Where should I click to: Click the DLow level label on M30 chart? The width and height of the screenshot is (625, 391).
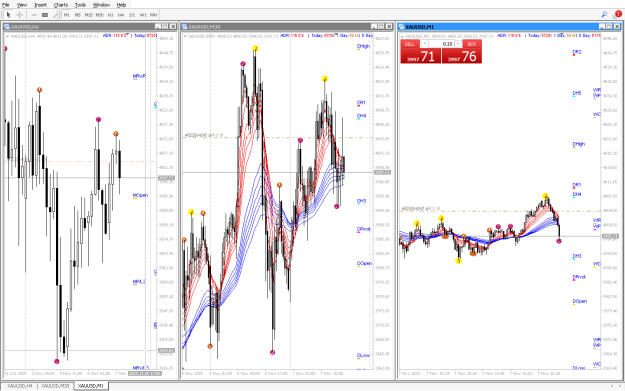point(363,355)
